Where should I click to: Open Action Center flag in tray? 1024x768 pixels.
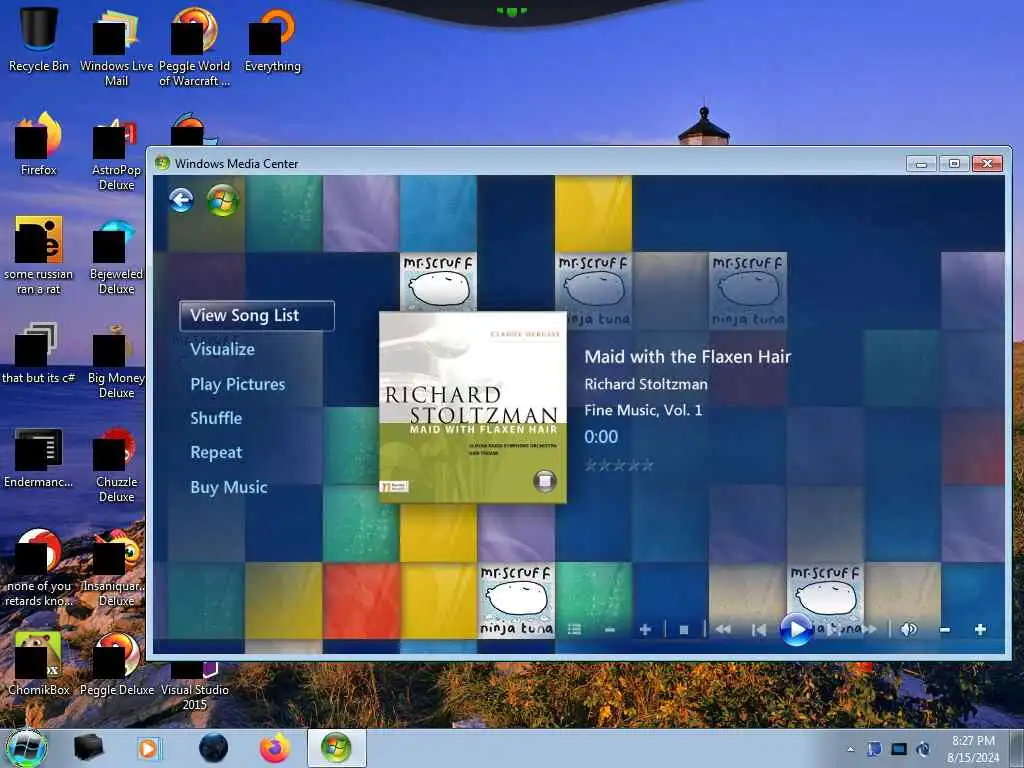click(874, 749)
